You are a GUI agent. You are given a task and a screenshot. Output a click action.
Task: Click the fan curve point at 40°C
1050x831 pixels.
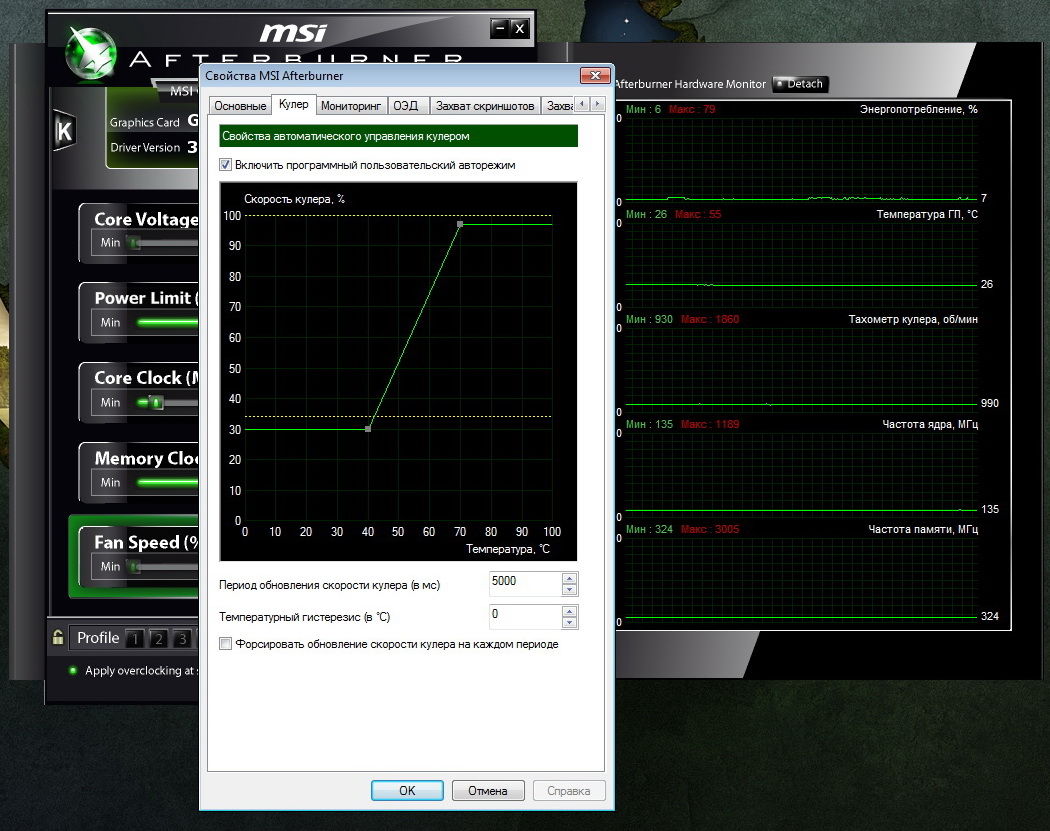coord(368,429)
